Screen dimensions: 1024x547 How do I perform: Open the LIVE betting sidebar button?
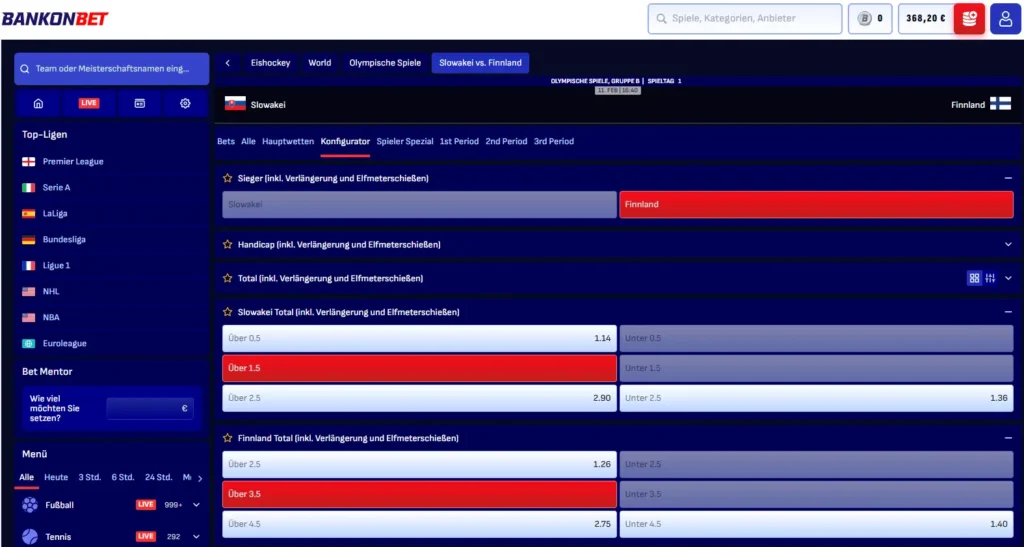[89, 103]
